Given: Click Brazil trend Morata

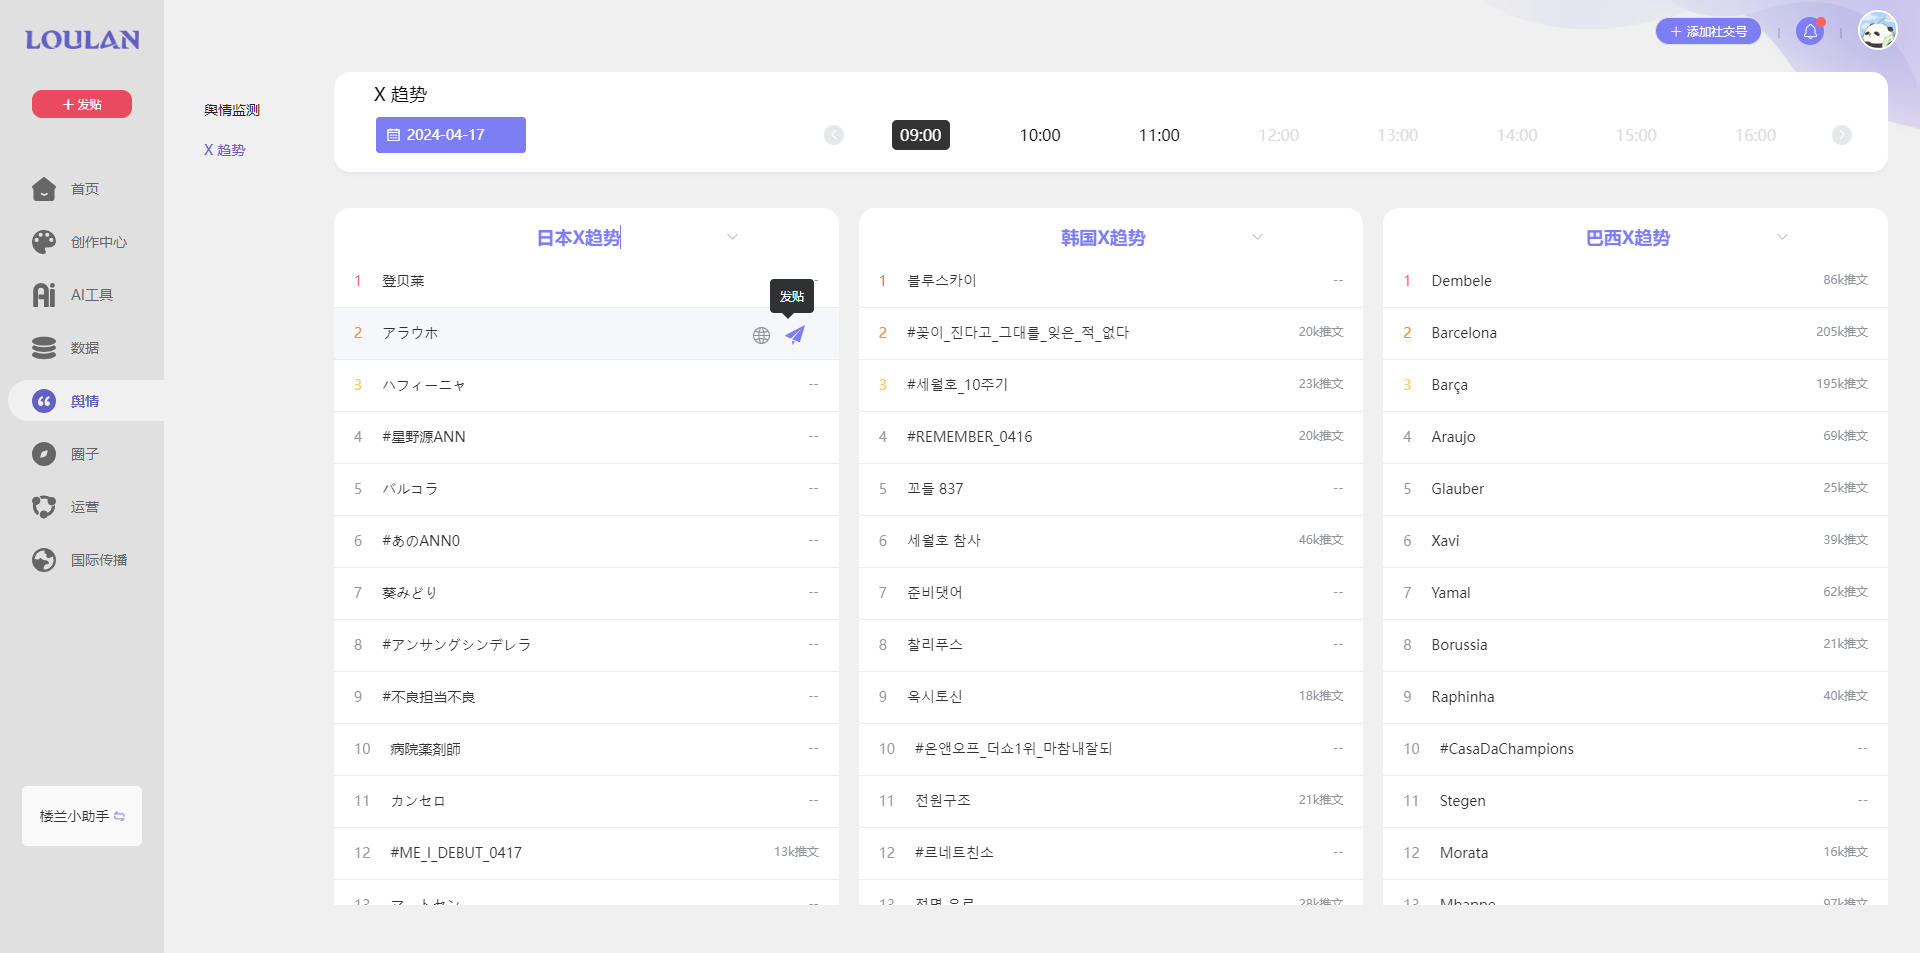Looking at the screenshot, I should (1464, 853).
